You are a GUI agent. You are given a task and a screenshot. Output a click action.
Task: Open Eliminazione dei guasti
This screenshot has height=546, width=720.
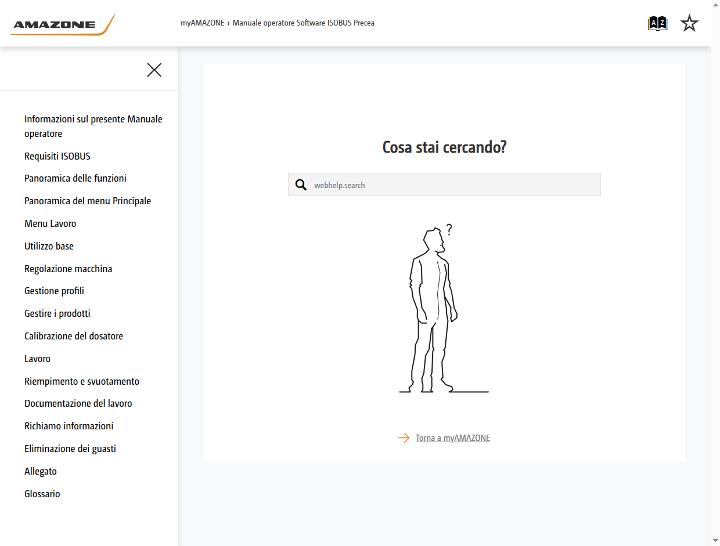70,449
